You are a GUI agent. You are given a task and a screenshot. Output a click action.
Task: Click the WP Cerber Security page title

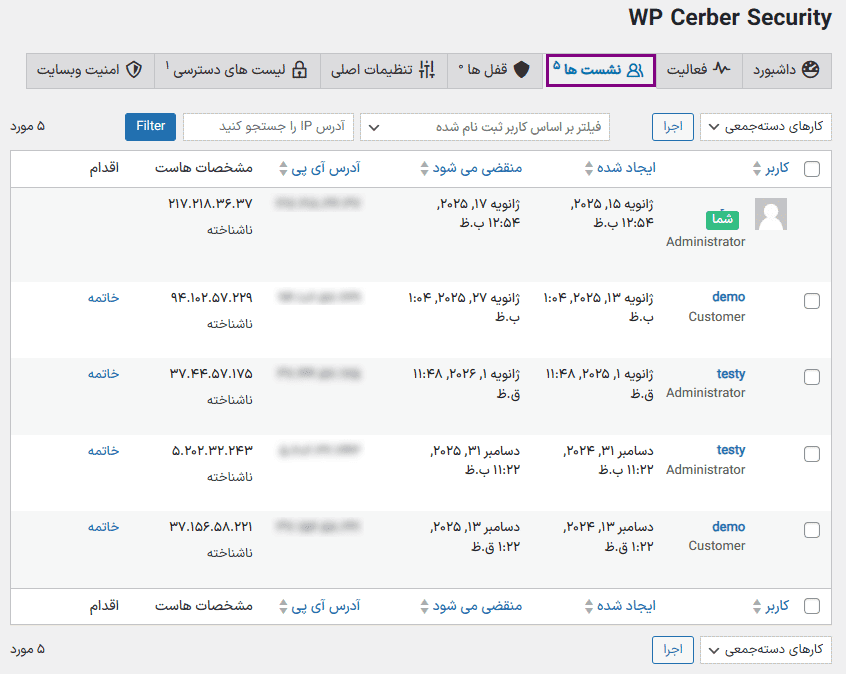[x=730, y=18]
